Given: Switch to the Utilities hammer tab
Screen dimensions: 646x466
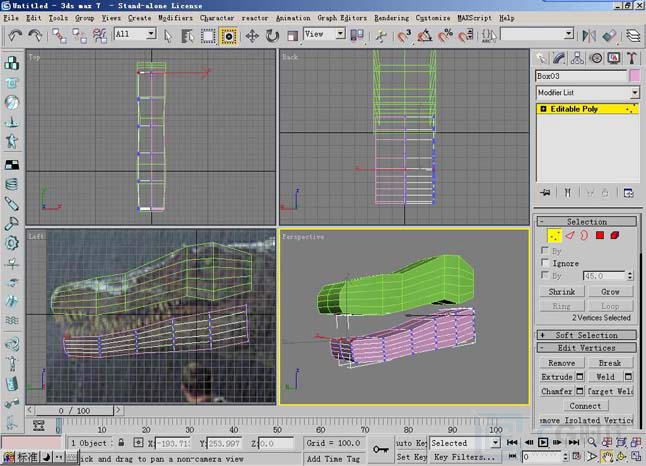Looking at the screenshot, I should pyautogui.click(x=632, y=59).
